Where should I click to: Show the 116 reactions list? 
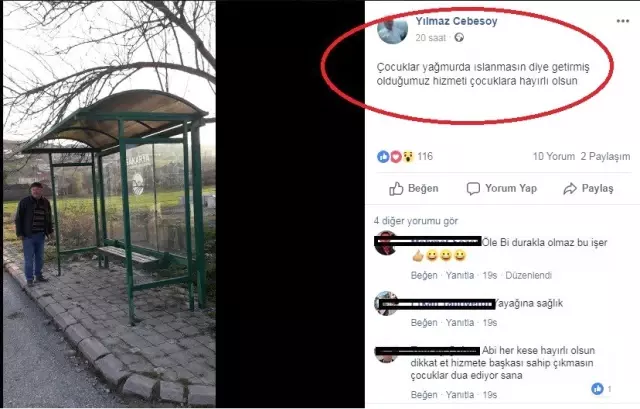[425, 156]
